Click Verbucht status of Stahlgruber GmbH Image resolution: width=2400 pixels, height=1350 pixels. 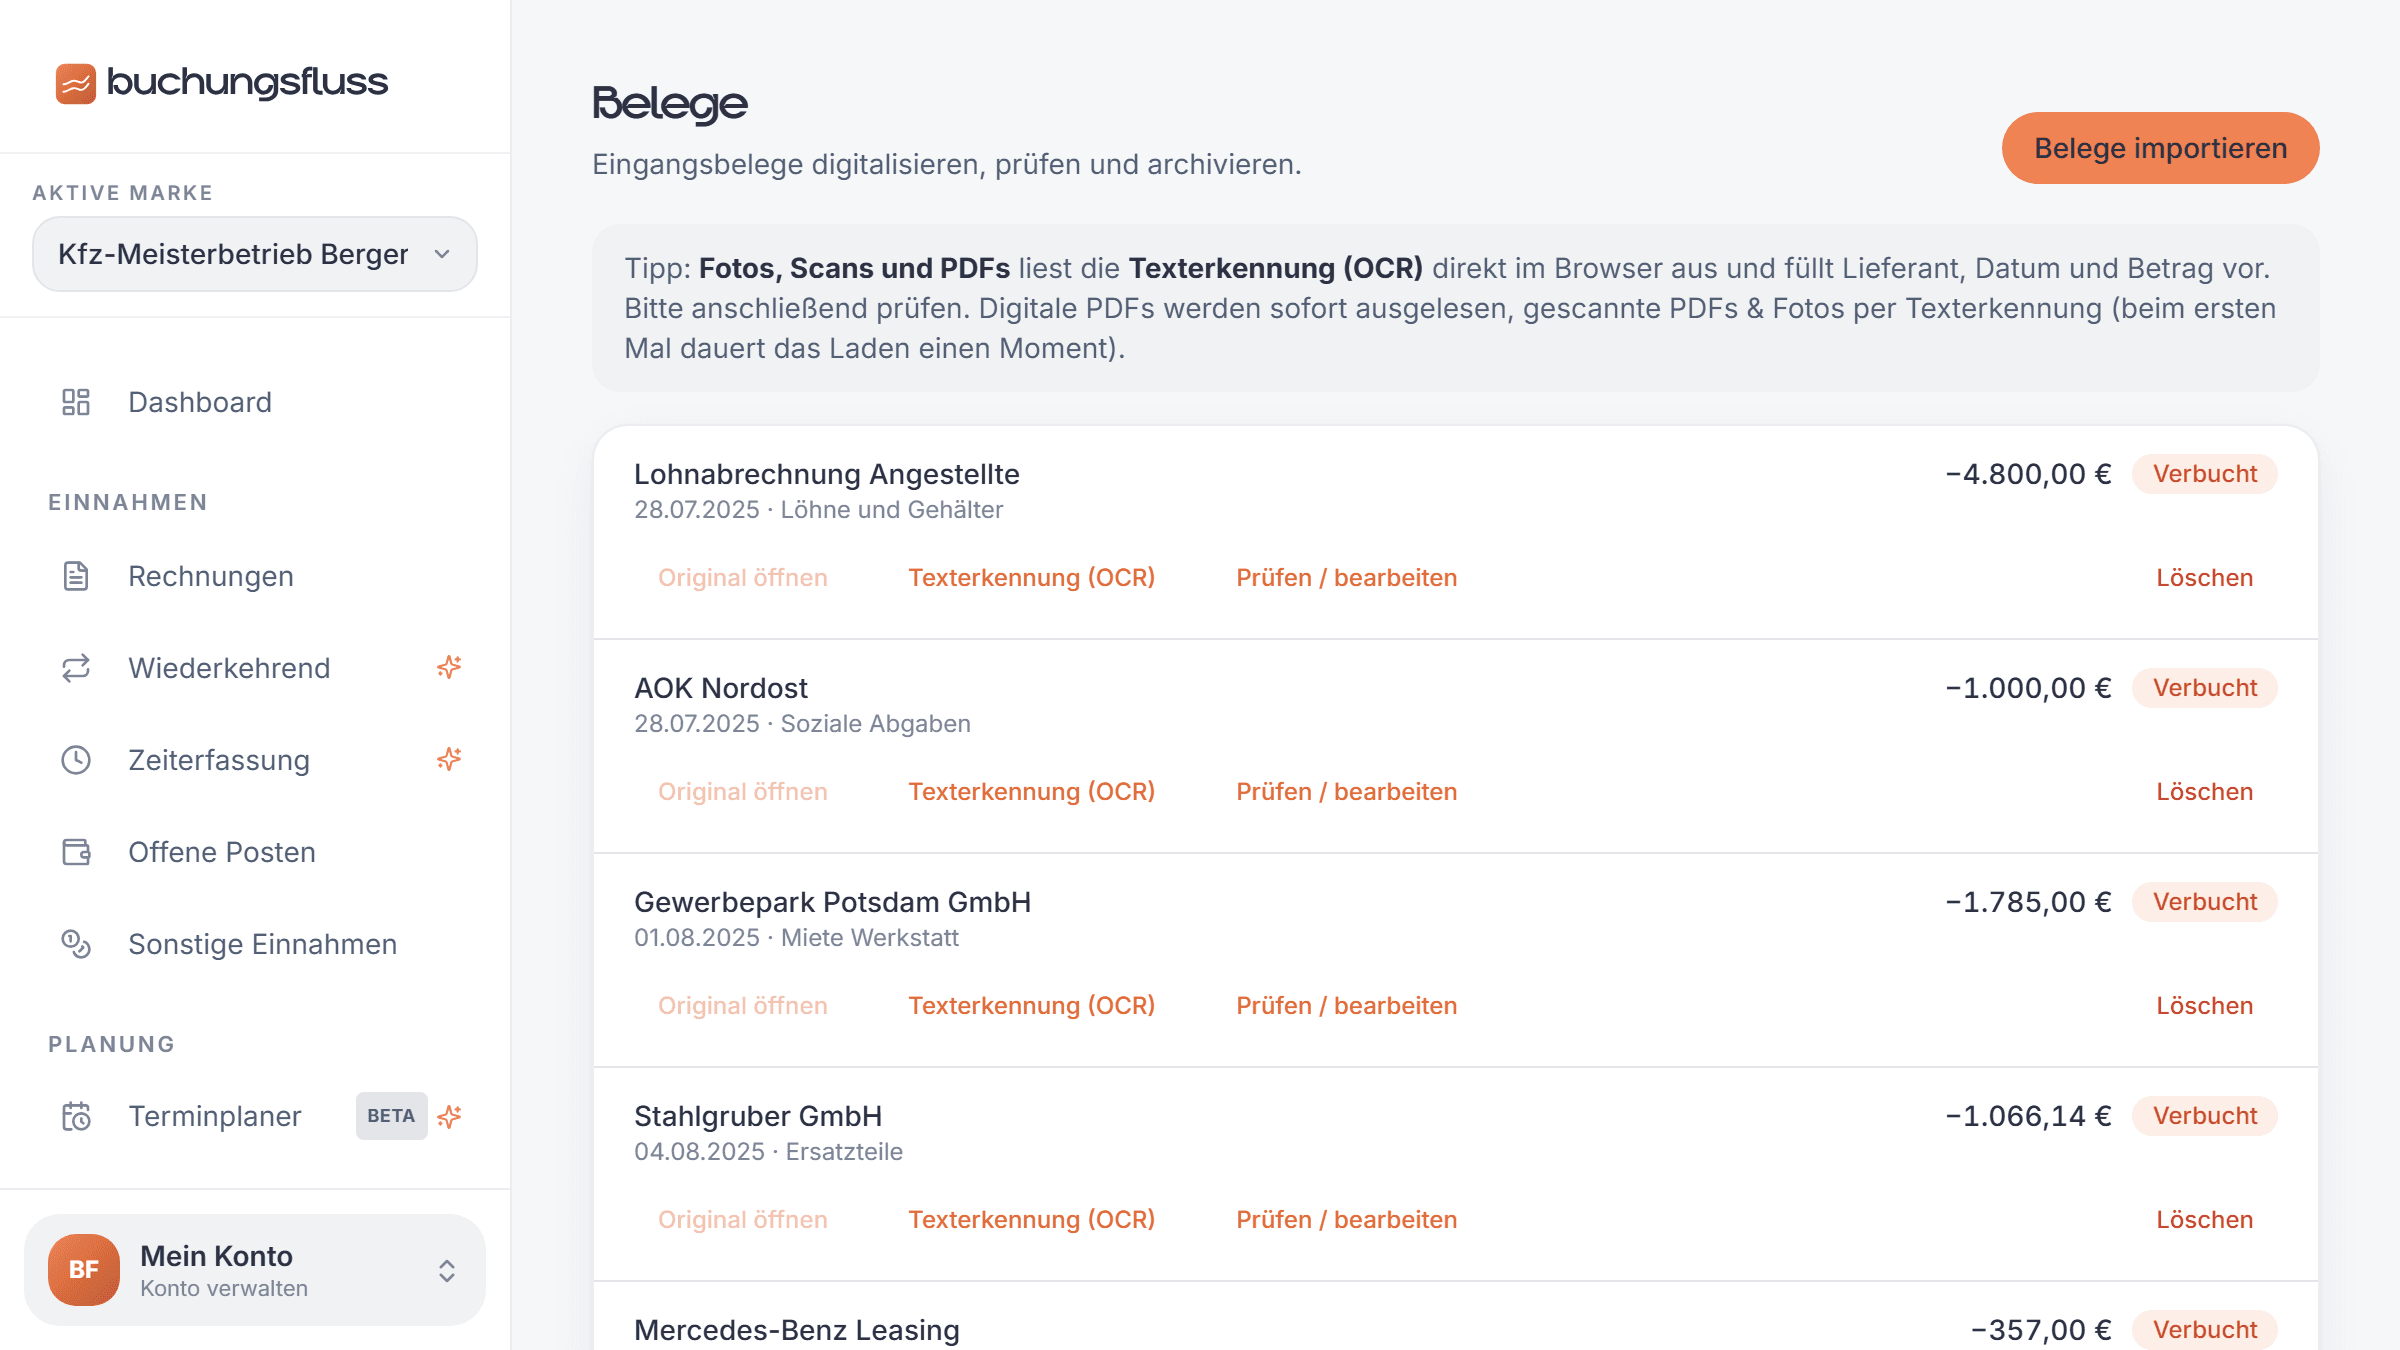click(2205, 1116)
